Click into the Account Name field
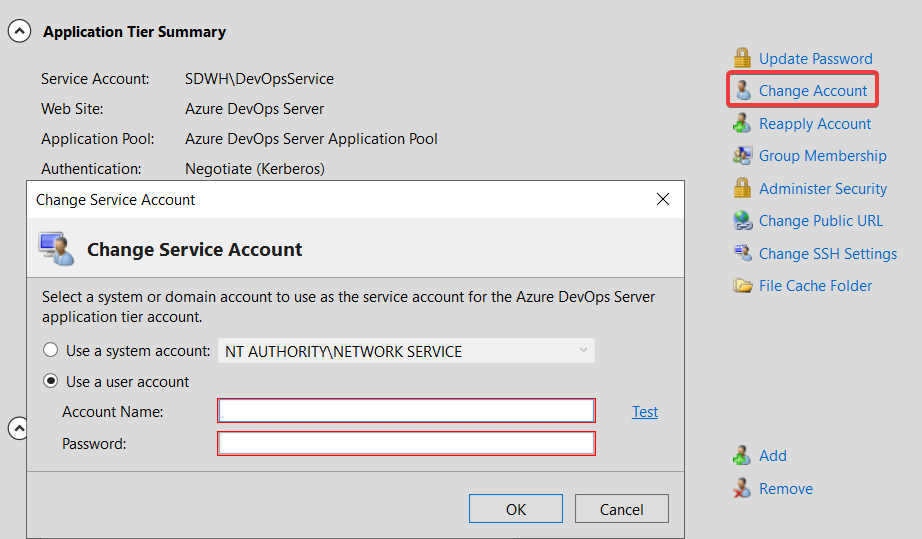The height and width of the screenshot is (539, 922). pos(406,411)
